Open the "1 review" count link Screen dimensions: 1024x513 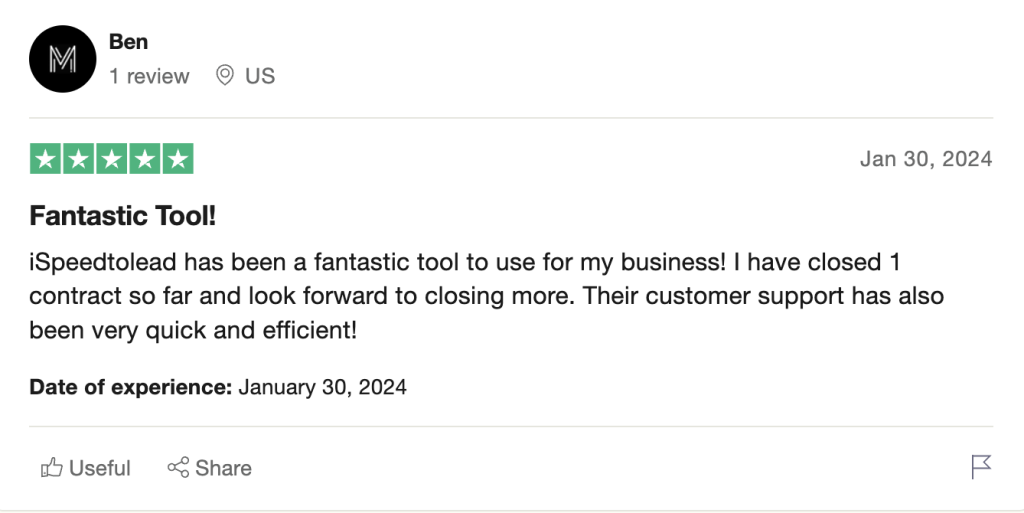pyautogui.click(x=149, y=76)
